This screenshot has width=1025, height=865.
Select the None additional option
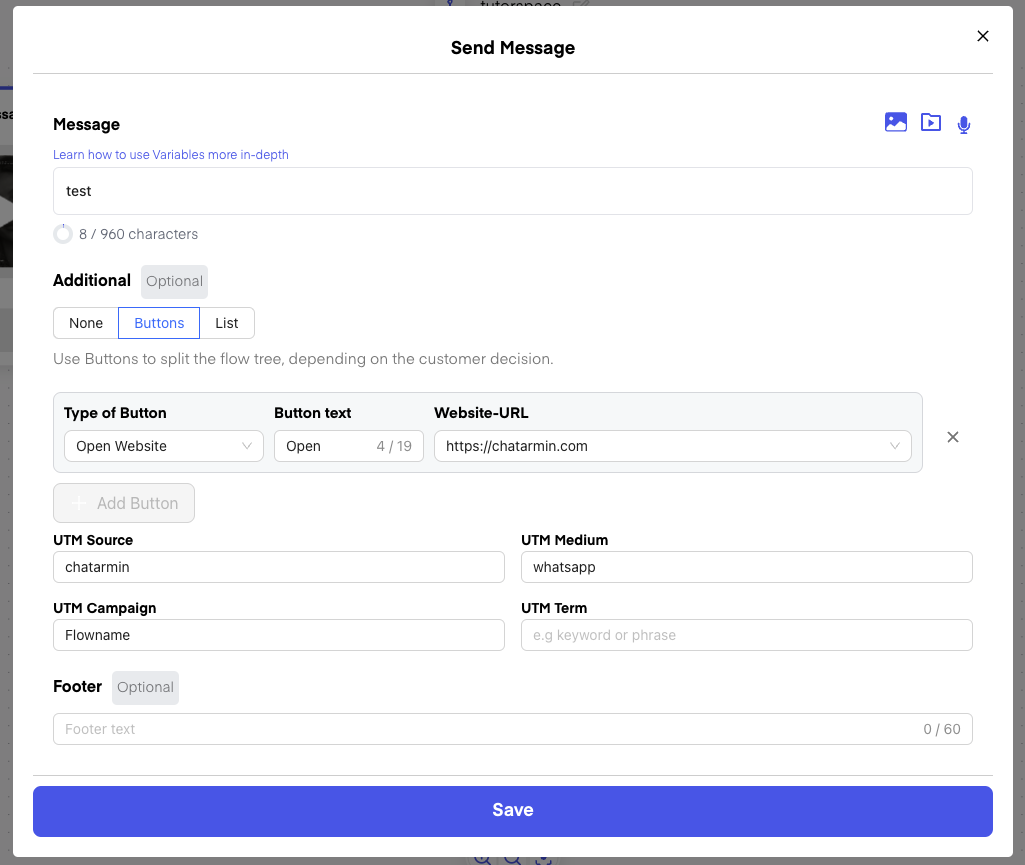[x=86, y=323]
